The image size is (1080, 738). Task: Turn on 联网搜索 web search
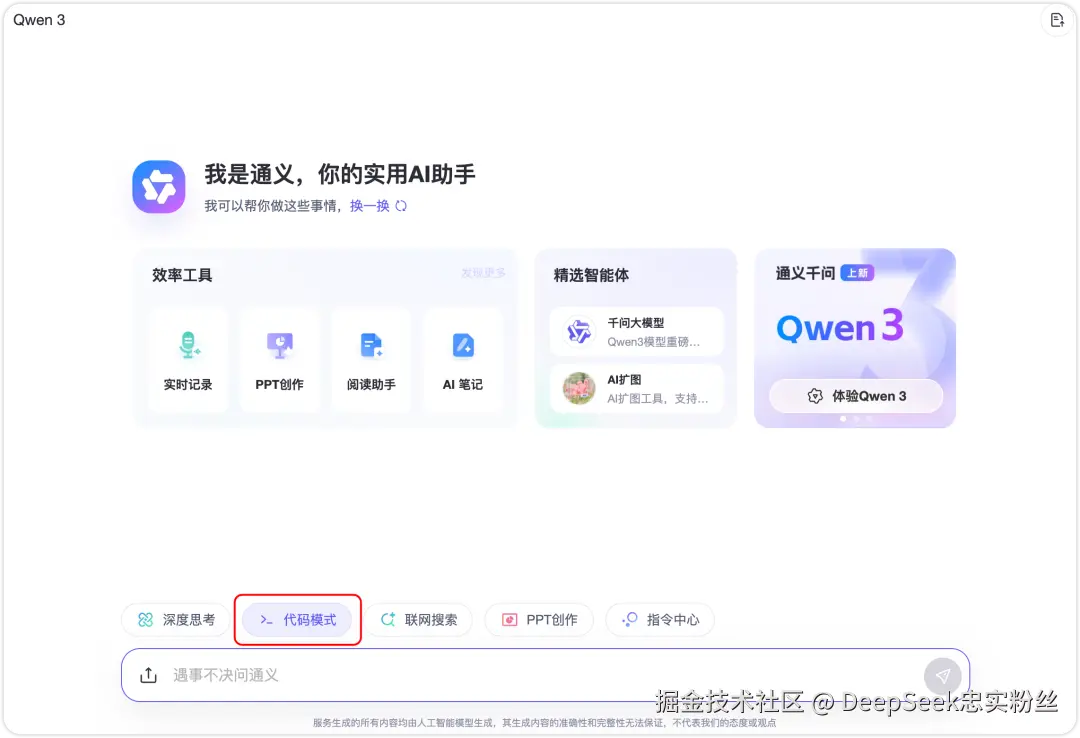point(419,620)
